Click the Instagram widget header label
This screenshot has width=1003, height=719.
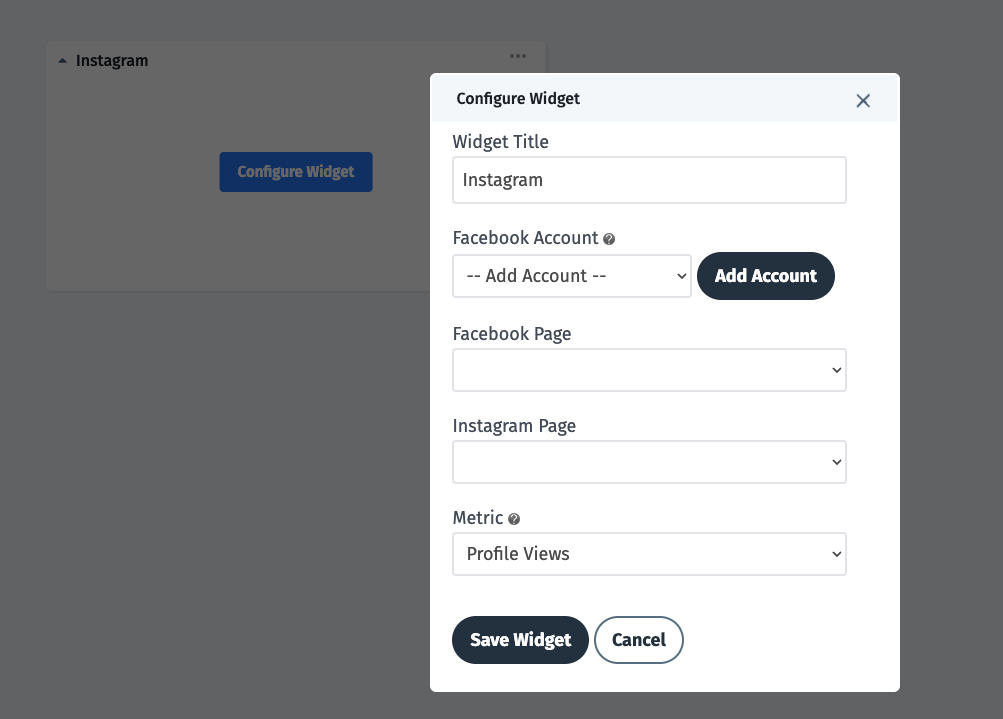coord(111,61)
